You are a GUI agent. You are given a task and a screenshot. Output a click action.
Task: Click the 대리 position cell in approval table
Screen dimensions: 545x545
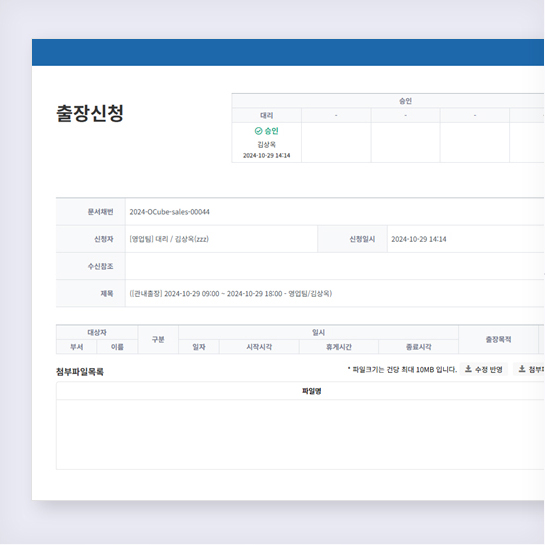pyautogui.click(x=267, y=115)
